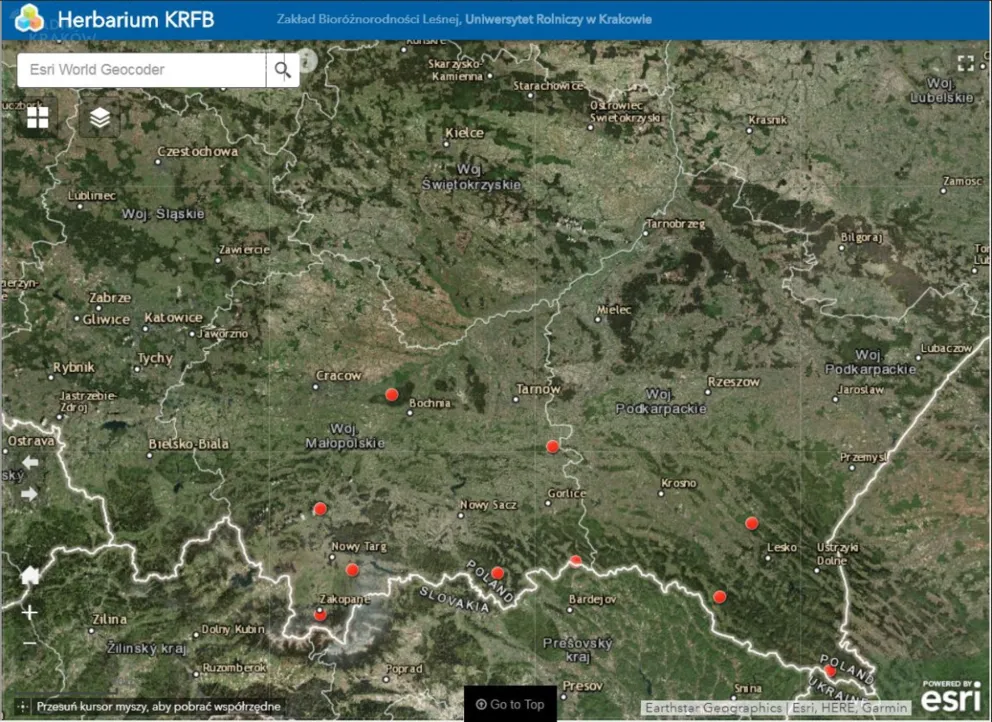992x722 pixels.
Task: Open the basemap gallery grid icon
Action: coord(37,117)
